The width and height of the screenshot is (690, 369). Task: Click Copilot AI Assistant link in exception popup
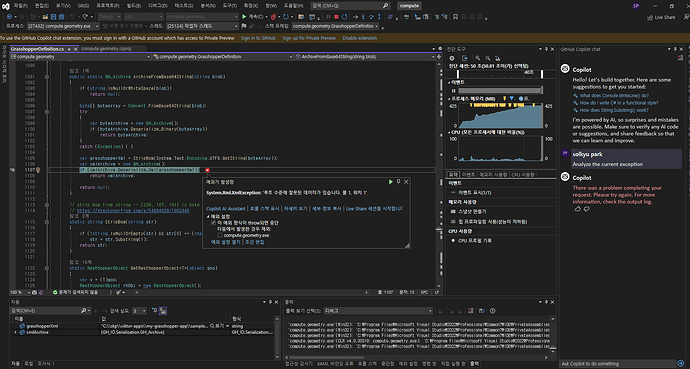click(x=226, y=208)
